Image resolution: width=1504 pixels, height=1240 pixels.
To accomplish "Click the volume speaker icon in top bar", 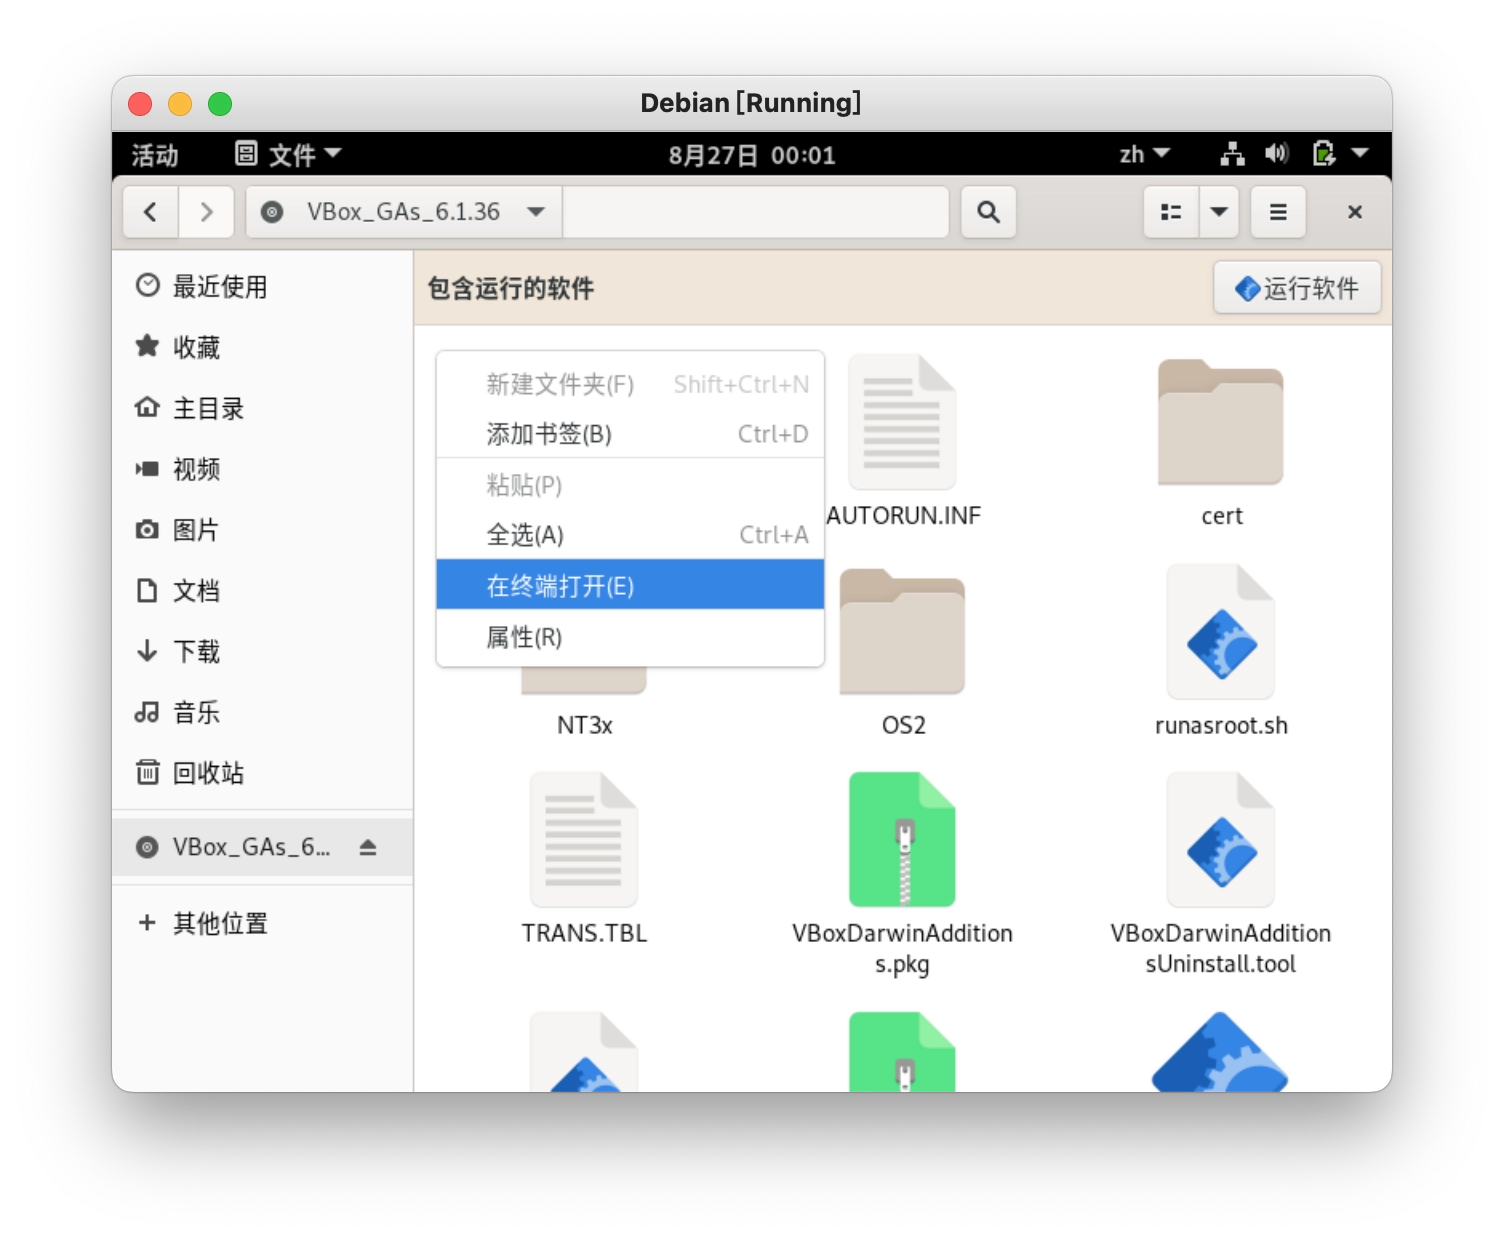I will (1276, 154).
